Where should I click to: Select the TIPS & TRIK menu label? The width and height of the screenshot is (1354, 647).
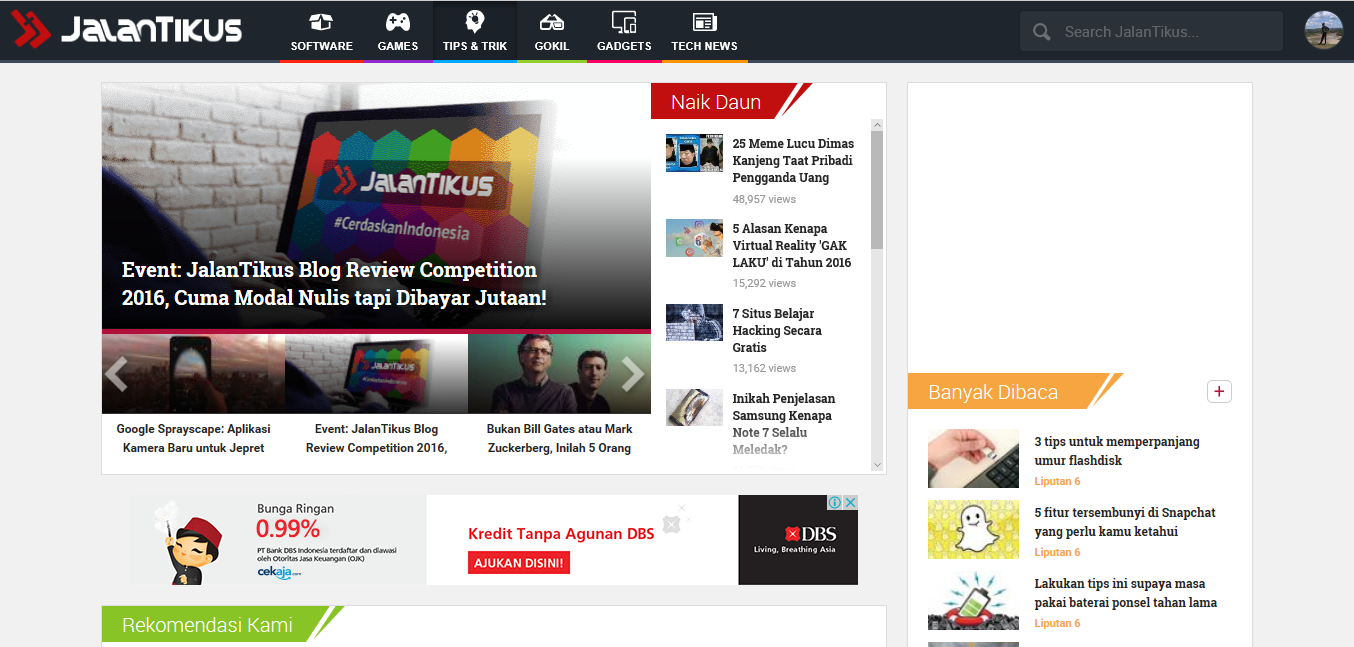click(475, 46)
